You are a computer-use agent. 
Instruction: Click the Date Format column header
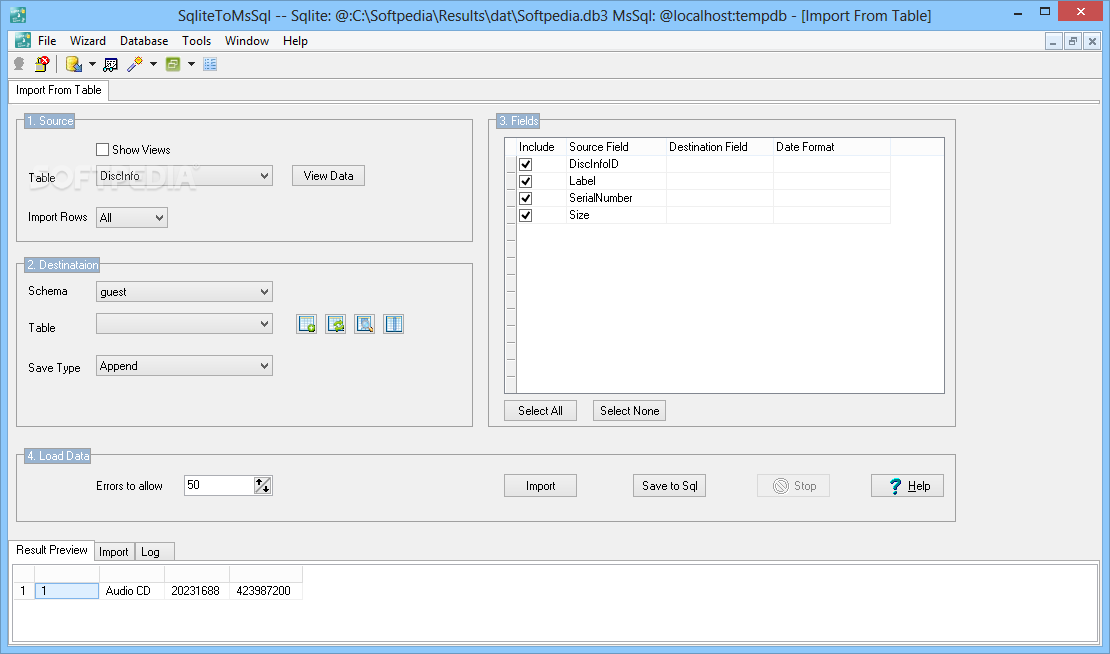pos(832,147)
